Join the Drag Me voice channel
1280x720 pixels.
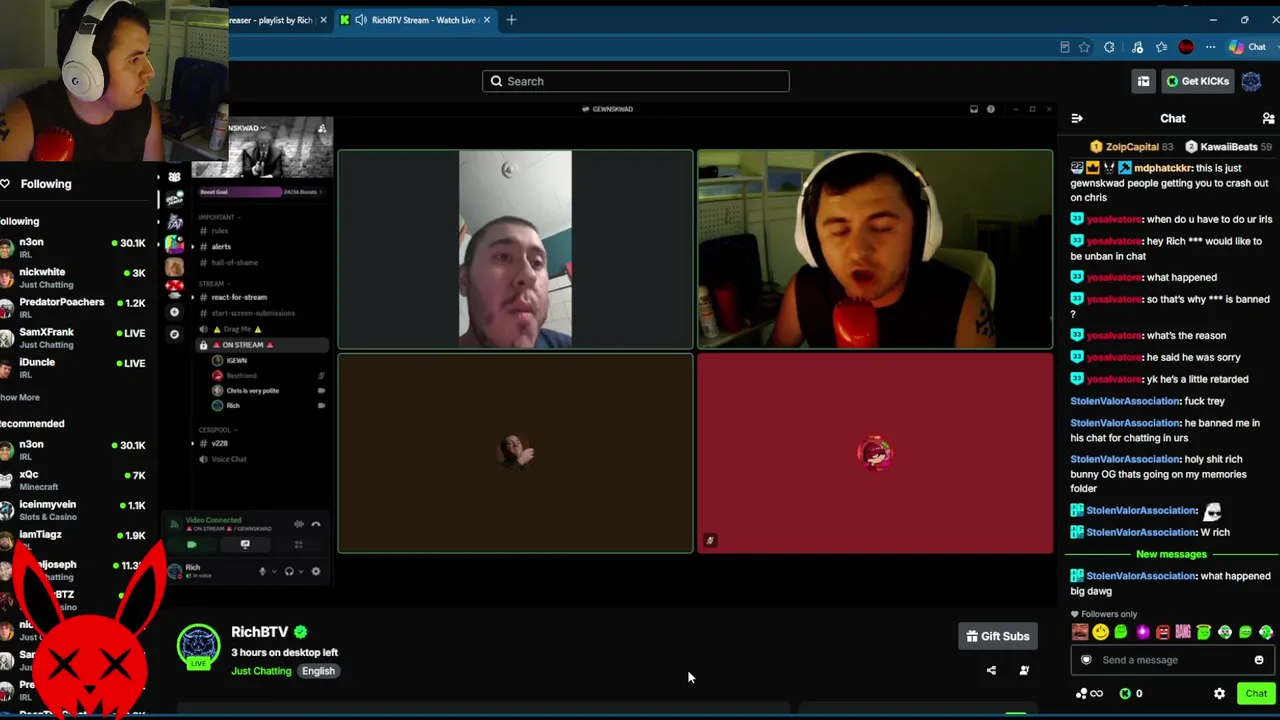(260, 329)
